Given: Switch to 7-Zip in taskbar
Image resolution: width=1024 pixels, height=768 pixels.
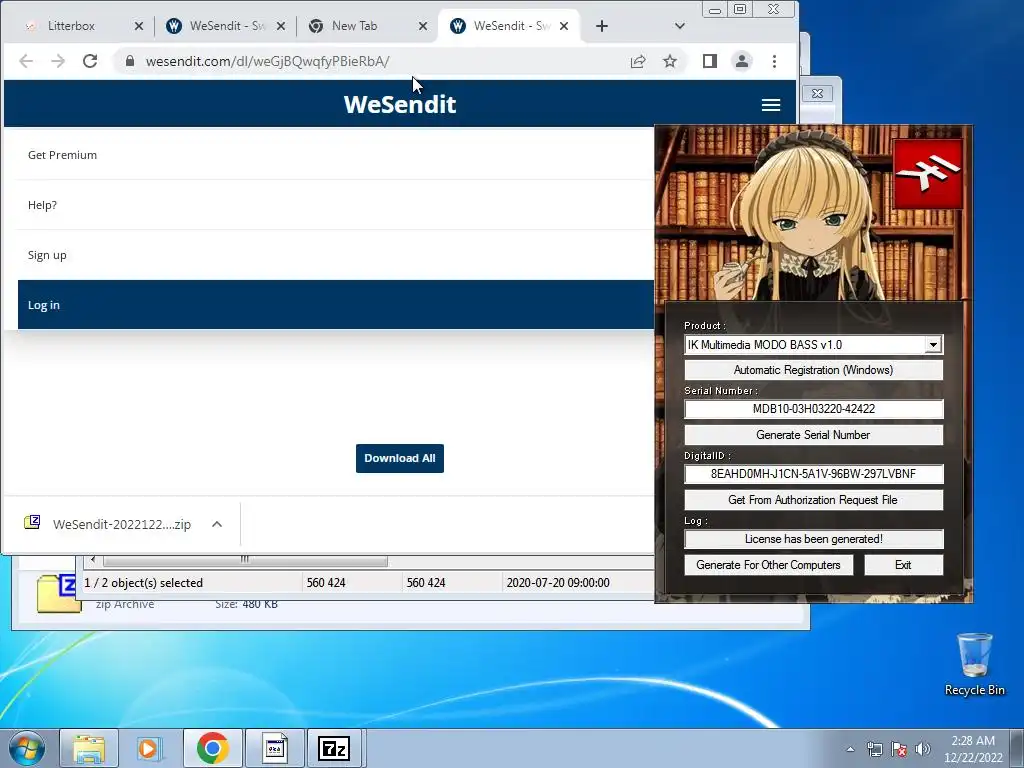Looking at the screenshot, I should click(334, 748).
